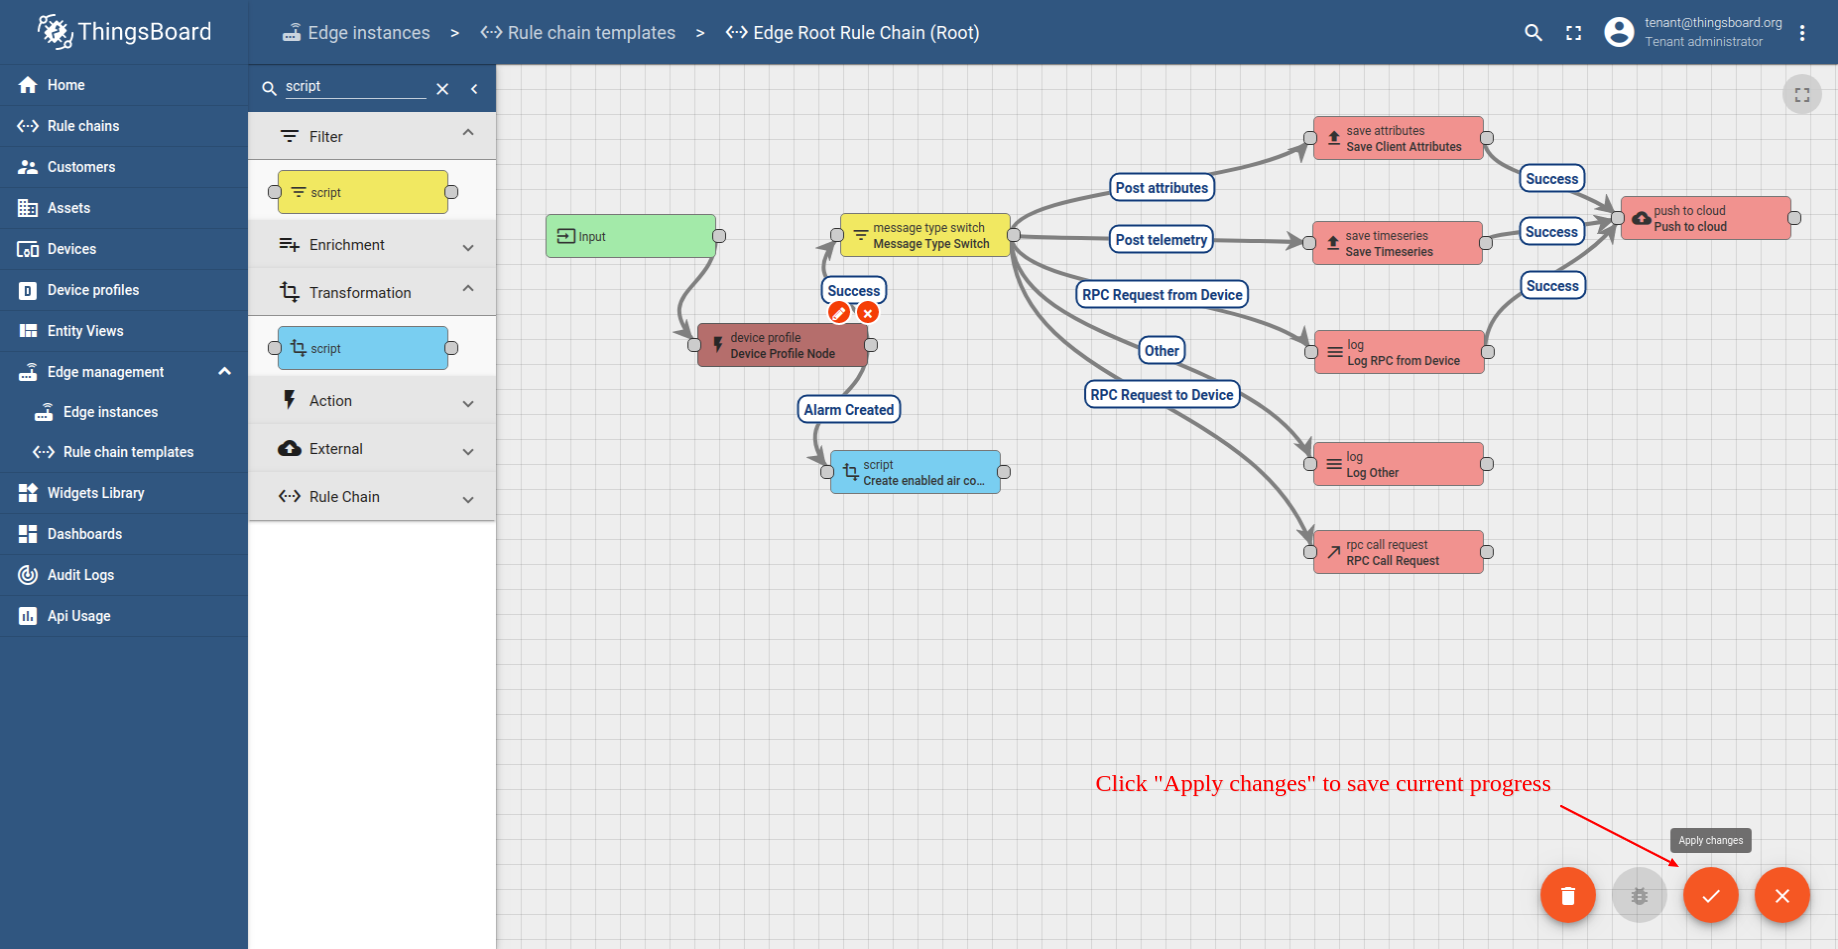1838x949 pixels.
Task: Click the RPC Request to Device label
Action: pyautogui.click(x=1162, y=395)
